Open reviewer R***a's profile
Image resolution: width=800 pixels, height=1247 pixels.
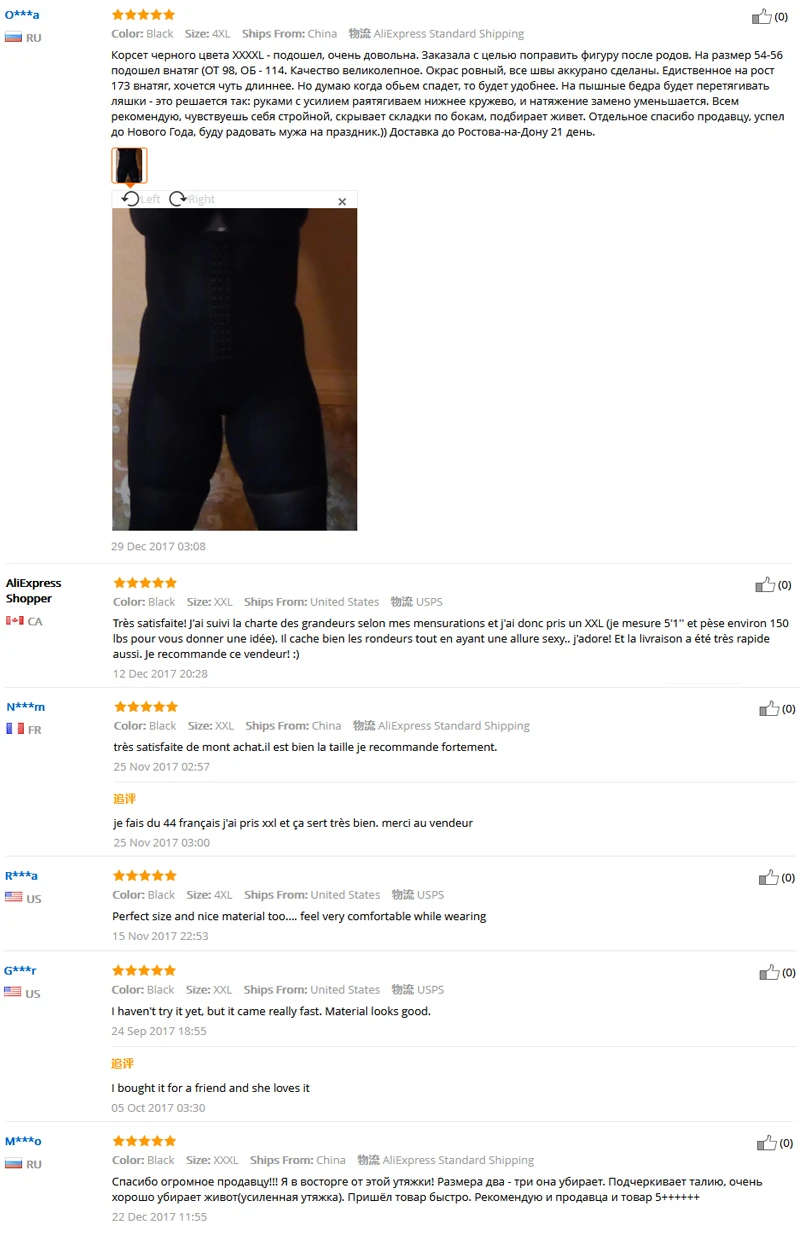point(21,876)
